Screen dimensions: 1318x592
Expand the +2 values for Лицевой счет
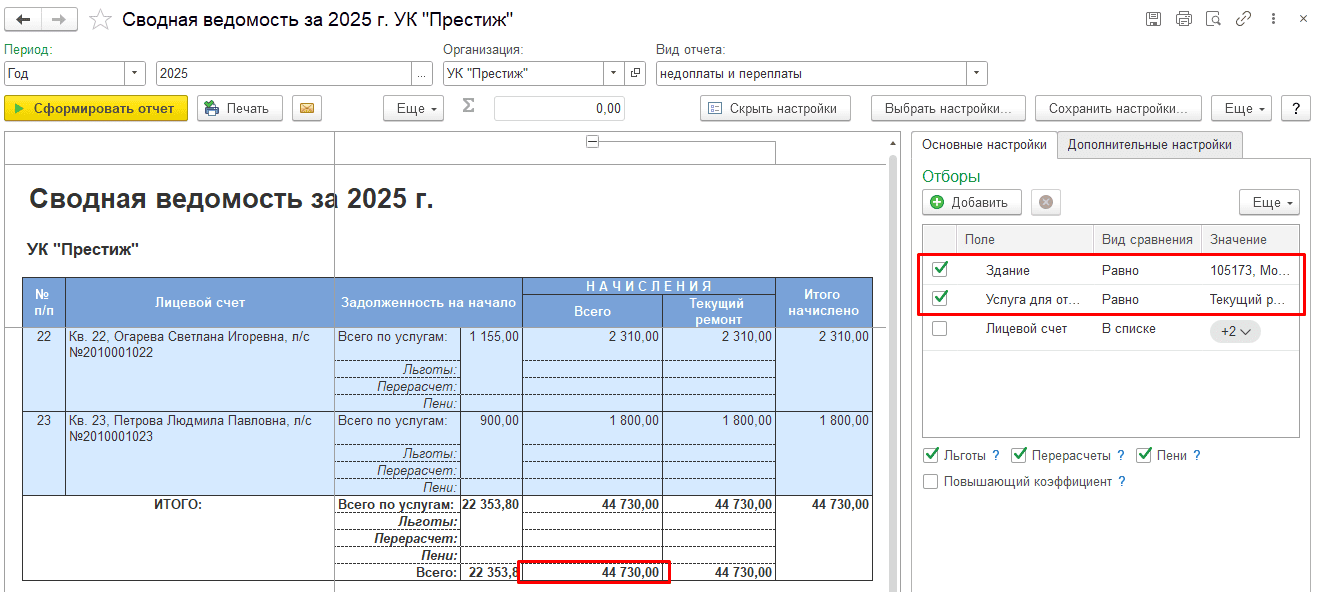[x=1235, y=331]
